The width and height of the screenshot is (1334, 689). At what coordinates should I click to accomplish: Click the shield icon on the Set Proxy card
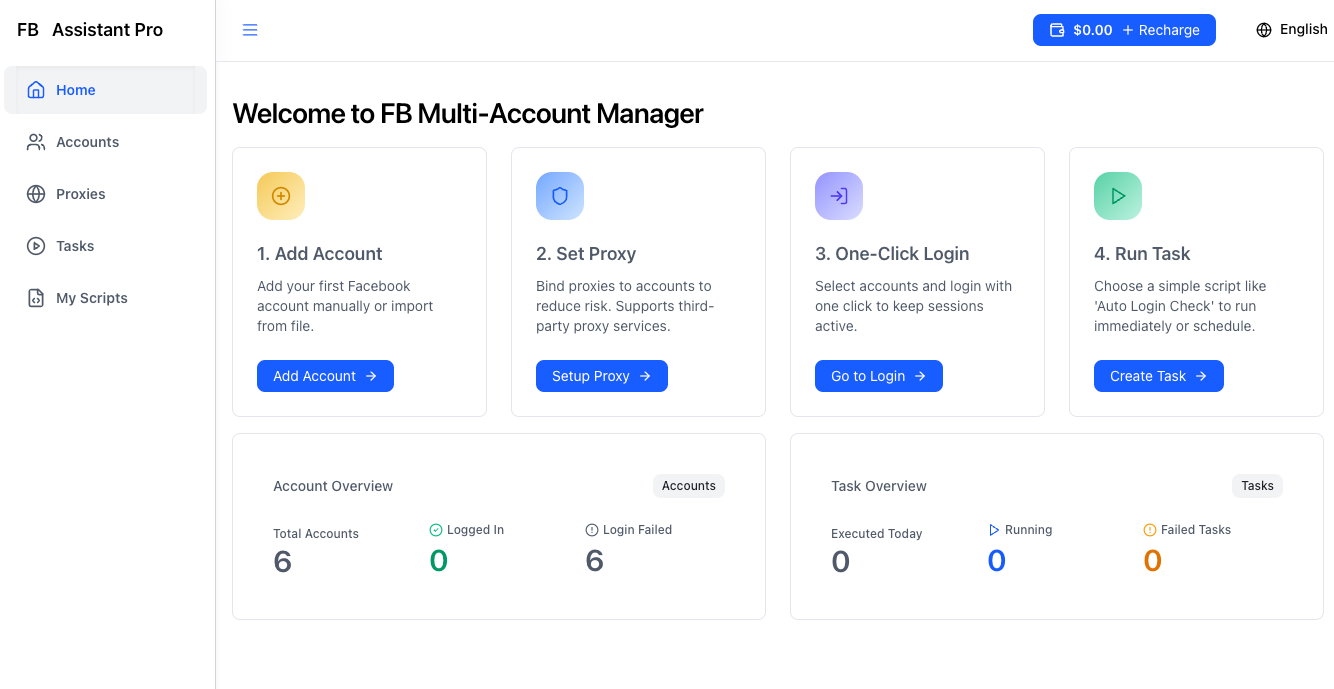click(x=559, y=195)
